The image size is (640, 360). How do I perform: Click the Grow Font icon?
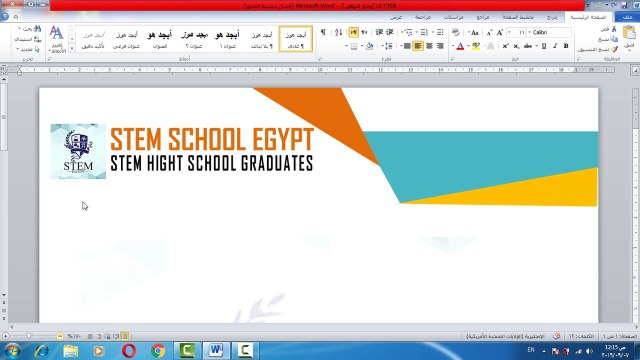click(x=500, y=32)
